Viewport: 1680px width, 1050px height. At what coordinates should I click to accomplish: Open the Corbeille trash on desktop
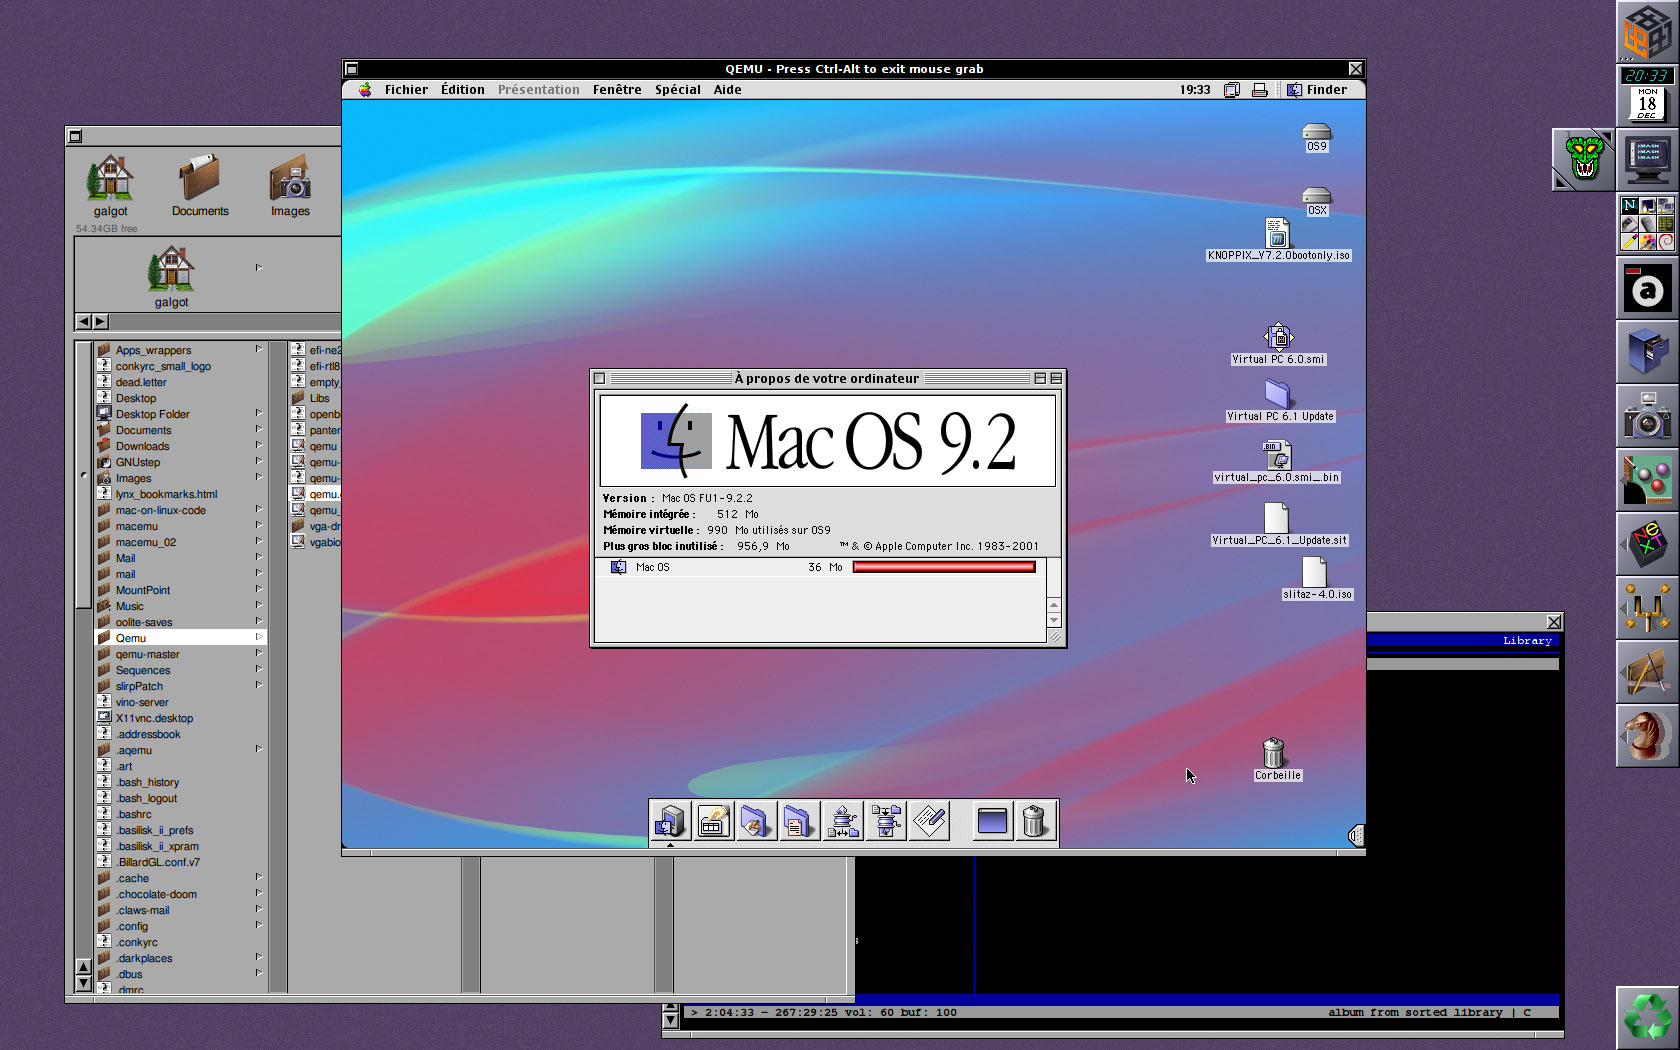[x=1273, y=753]
